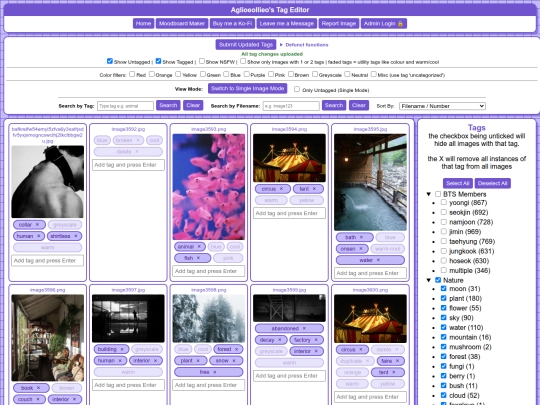Image resolution: width=540 pixels, height=405 pixels.
Task: Remove the onsen tag via its X
Action: coord(361,249)
